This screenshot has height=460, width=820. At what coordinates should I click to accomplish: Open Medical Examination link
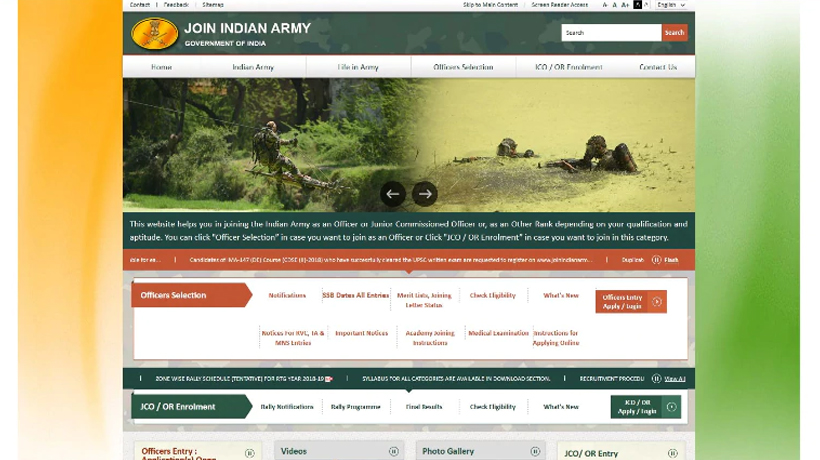[498, 333]
